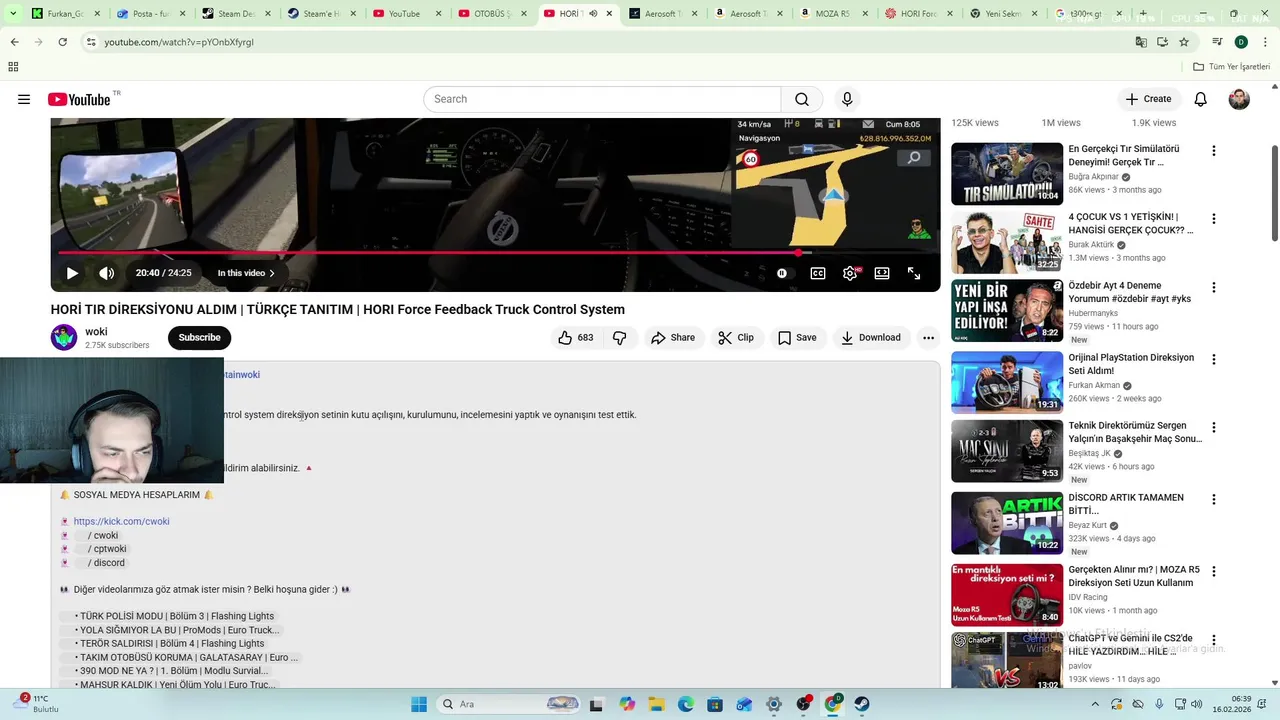
Task: Open options for 'DİSCORD ARTIK TAMAMEN BİTTİ'
Action: point(1213,500)
